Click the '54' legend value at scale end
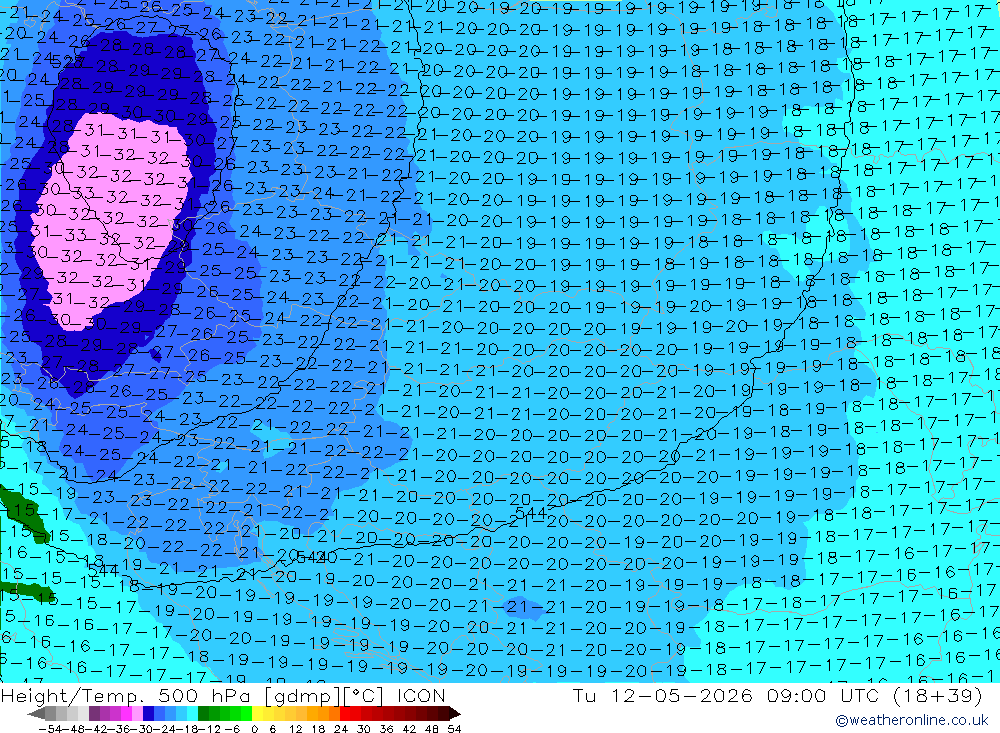Viewport: 1000px width, 733px height. point(455,729)
